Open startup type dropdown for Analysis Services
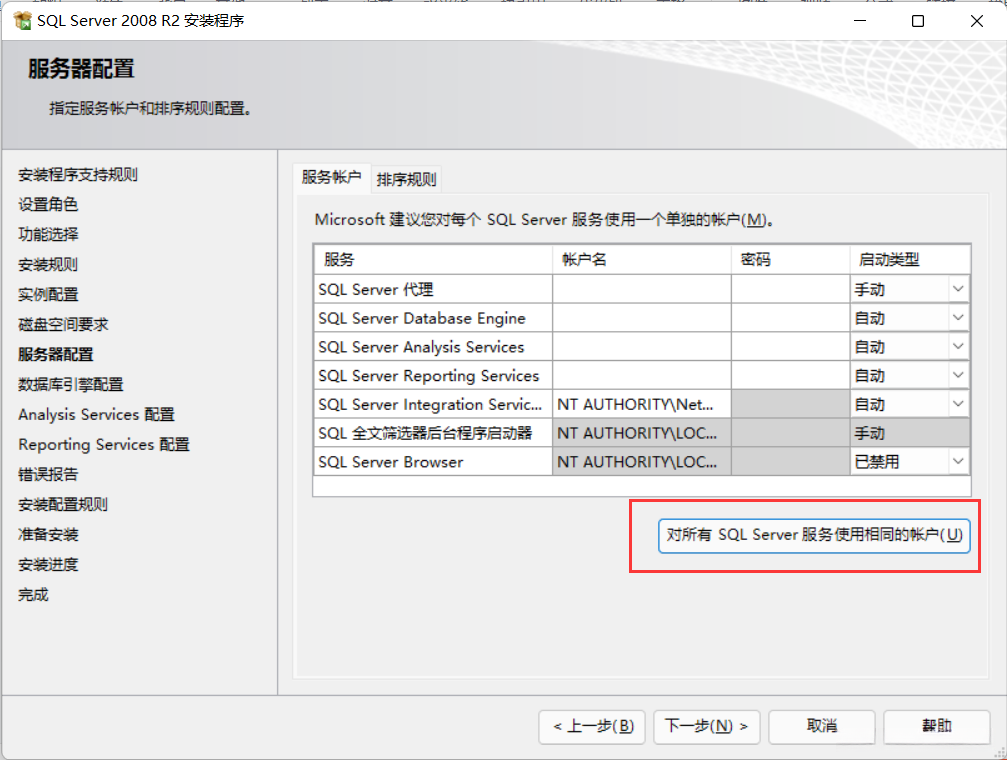Image resolution: width=1007 pixels, height=760 pixels. pyautogui.click(x=958, y=347)
